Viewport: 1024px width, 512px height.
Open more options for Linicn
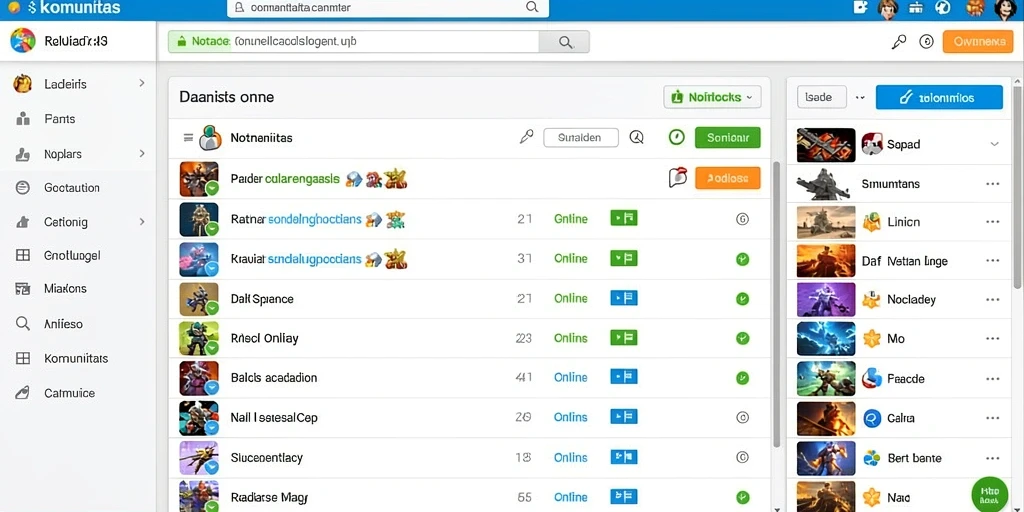993,222
